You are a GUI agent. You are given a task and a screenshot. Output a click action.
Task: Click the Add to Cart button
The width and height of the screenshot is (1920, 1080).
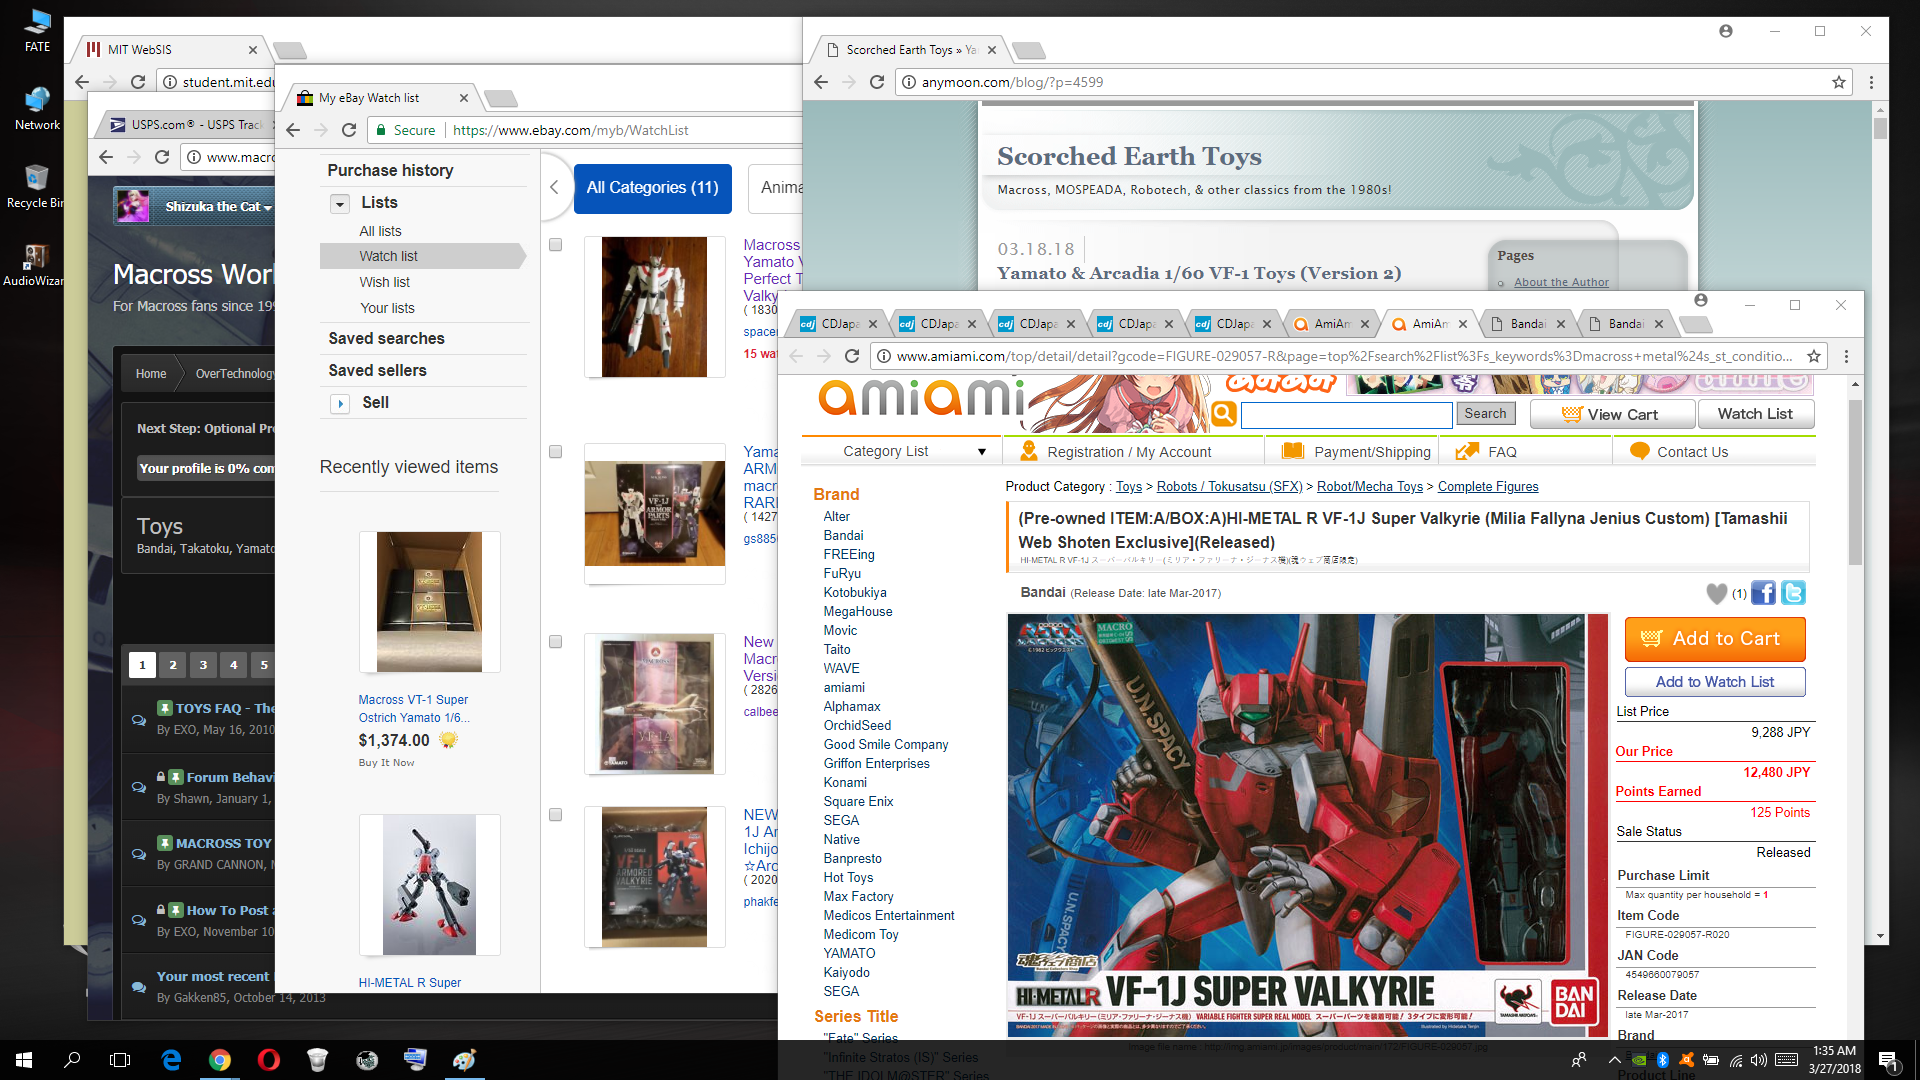point(1714,638)
